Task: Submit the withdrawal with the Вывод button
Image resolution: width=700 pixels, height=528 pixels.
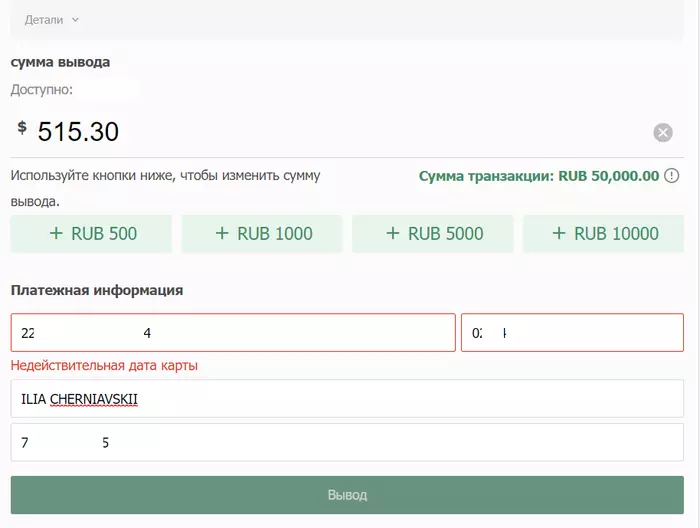Action: coord(347,495)
